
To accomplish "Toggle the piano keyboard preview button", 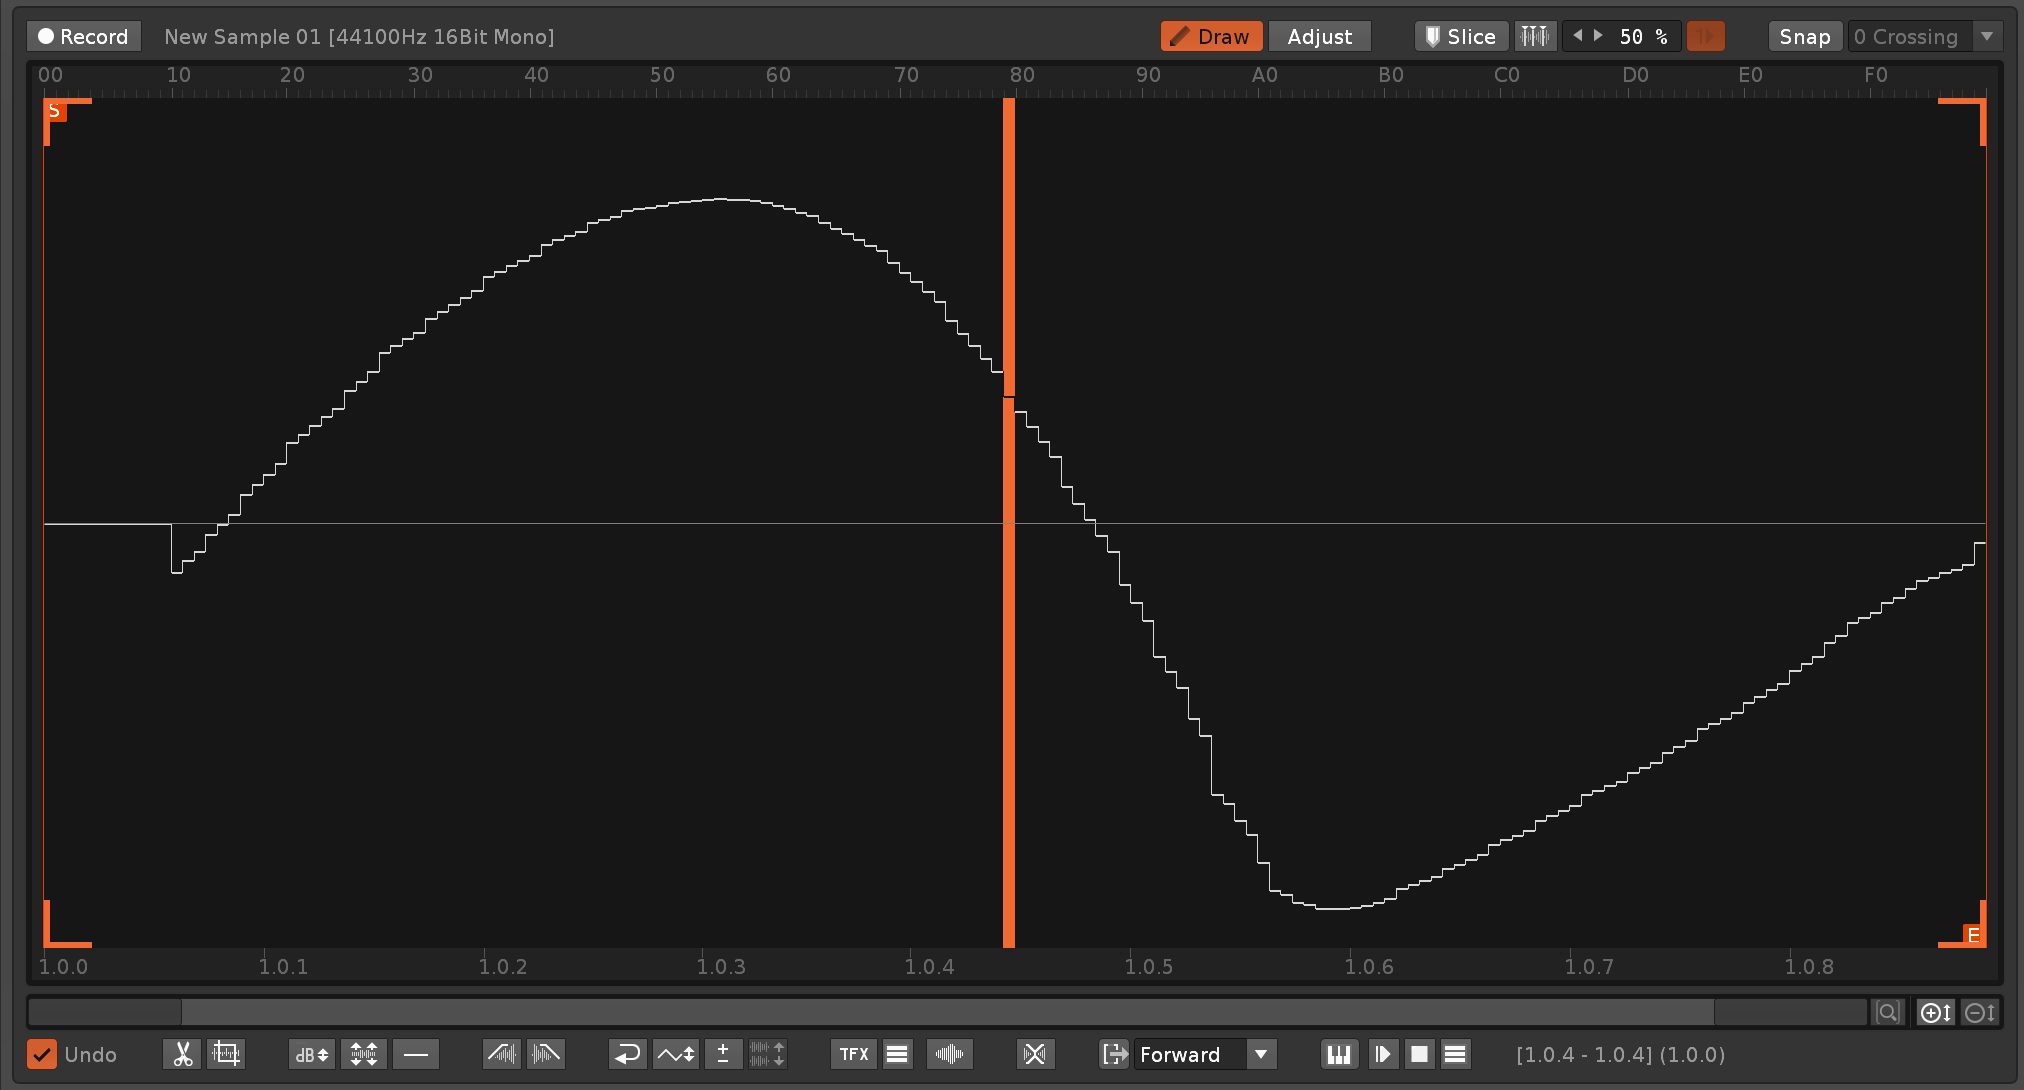I will pyautogui.click(x=1338, y=1054).
